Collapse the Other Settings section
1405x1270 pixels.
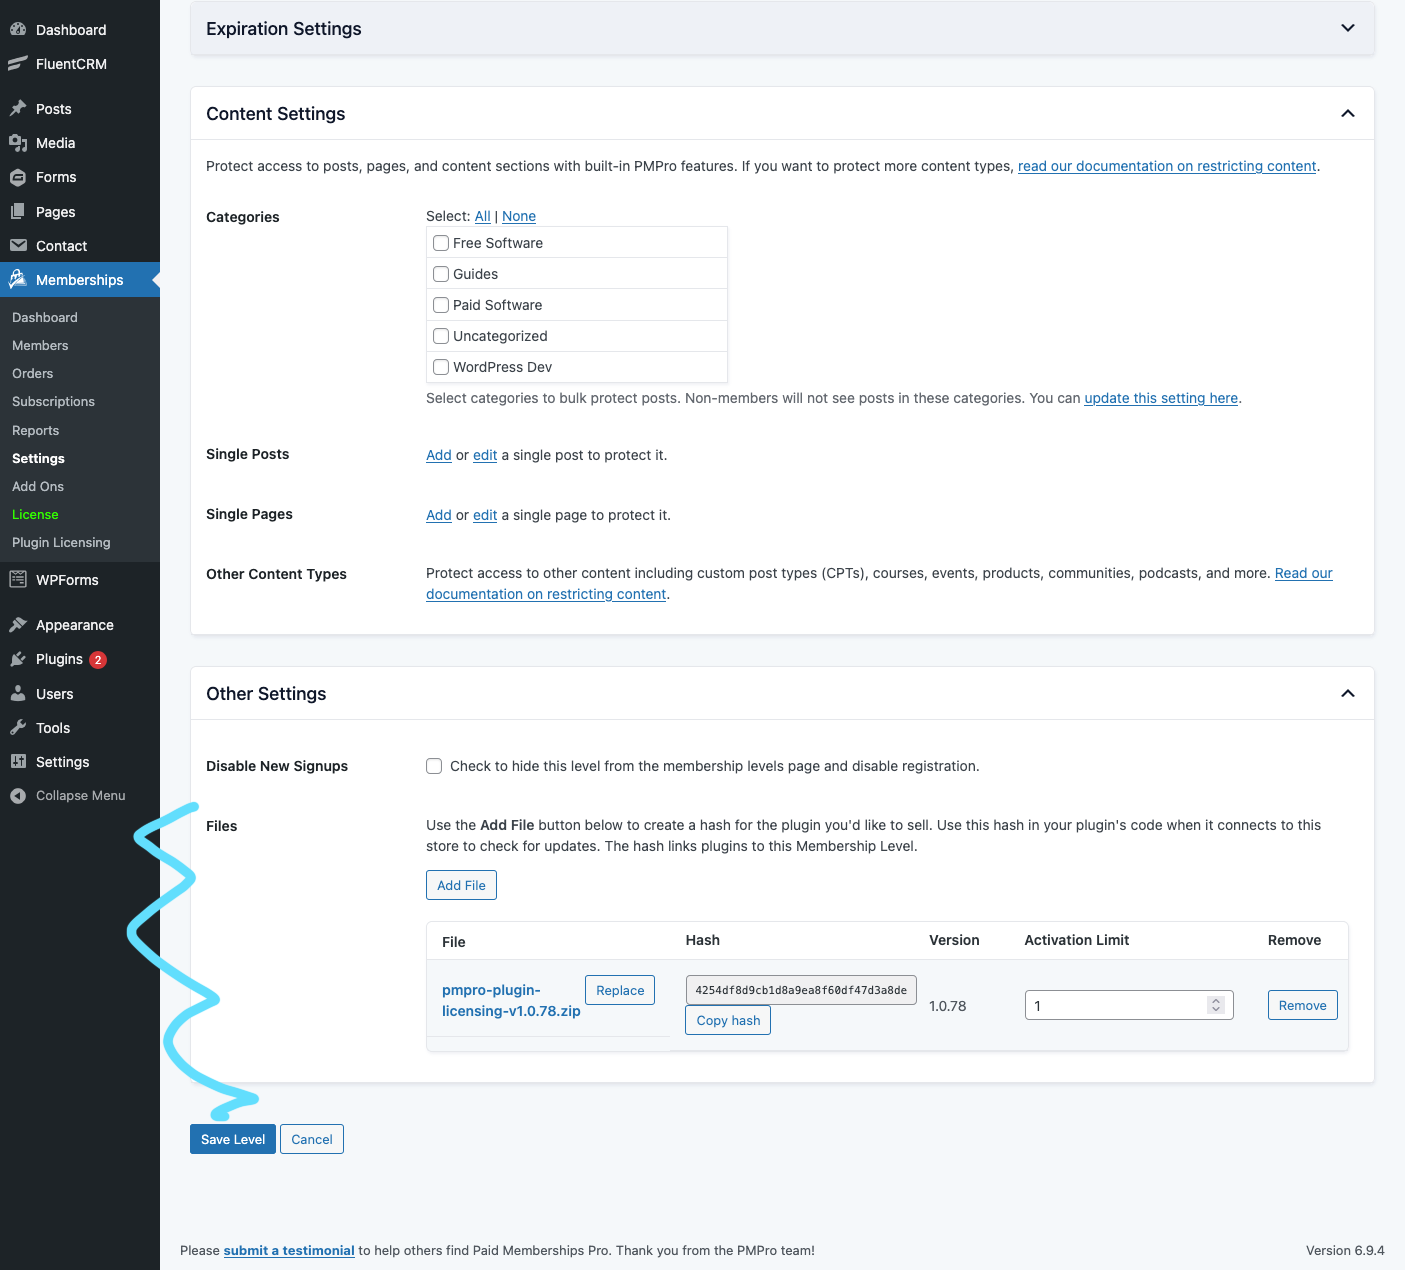1348,693
